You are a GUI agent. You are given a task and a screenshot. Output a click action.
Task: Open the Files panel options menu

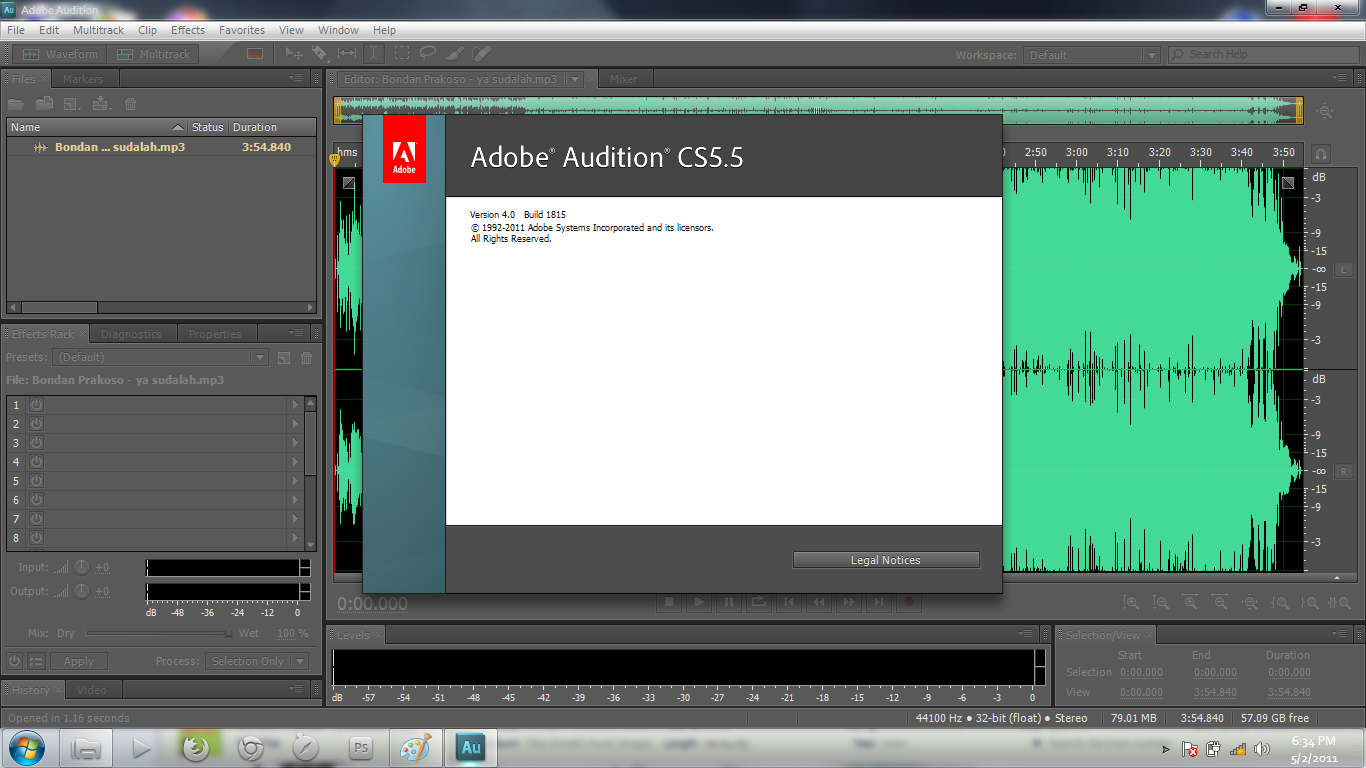(296, 78)
